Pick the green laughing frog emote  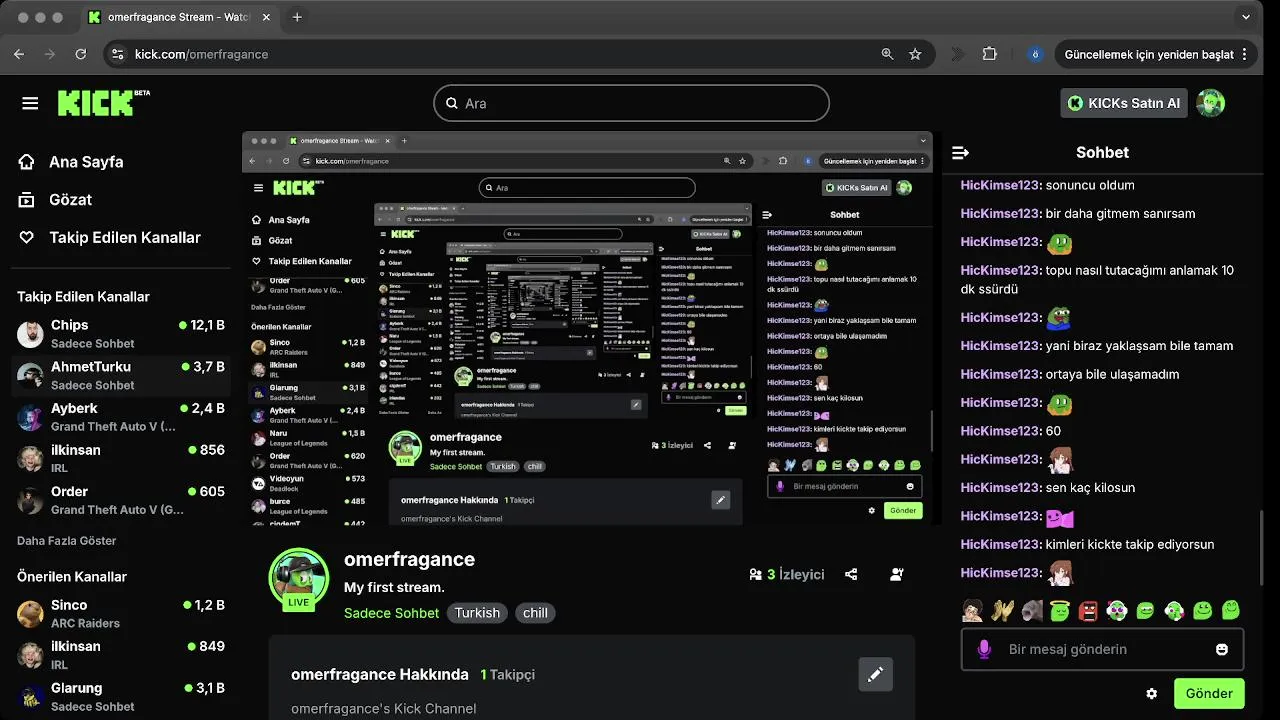pyautogui.click(x=1146, y=610)
